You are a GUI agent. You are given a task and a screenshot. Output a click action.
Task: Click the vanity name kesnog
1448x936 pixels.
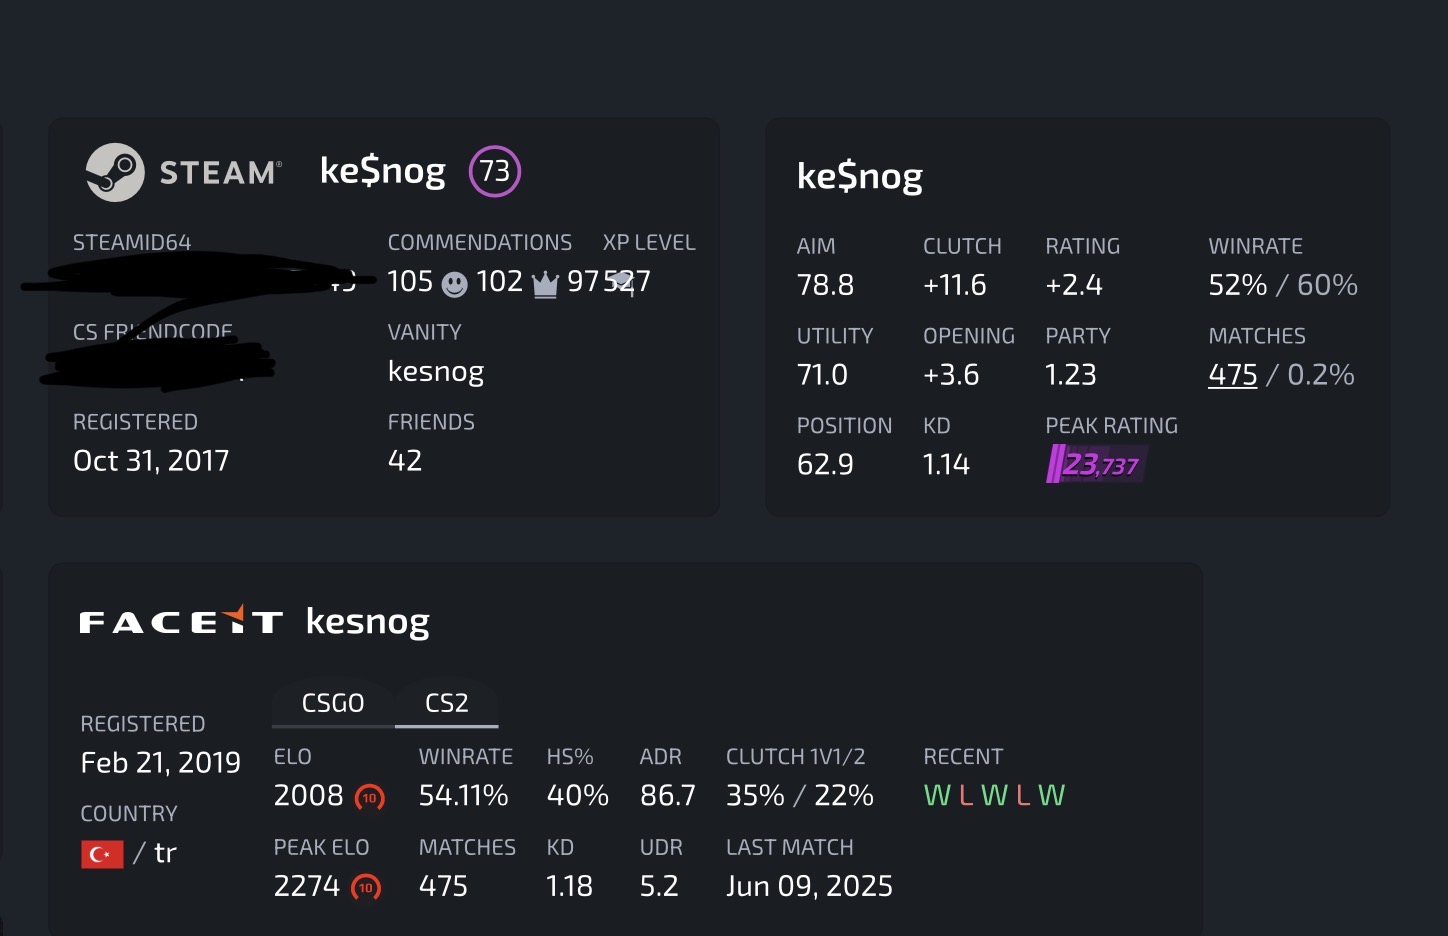click(436, 372)
